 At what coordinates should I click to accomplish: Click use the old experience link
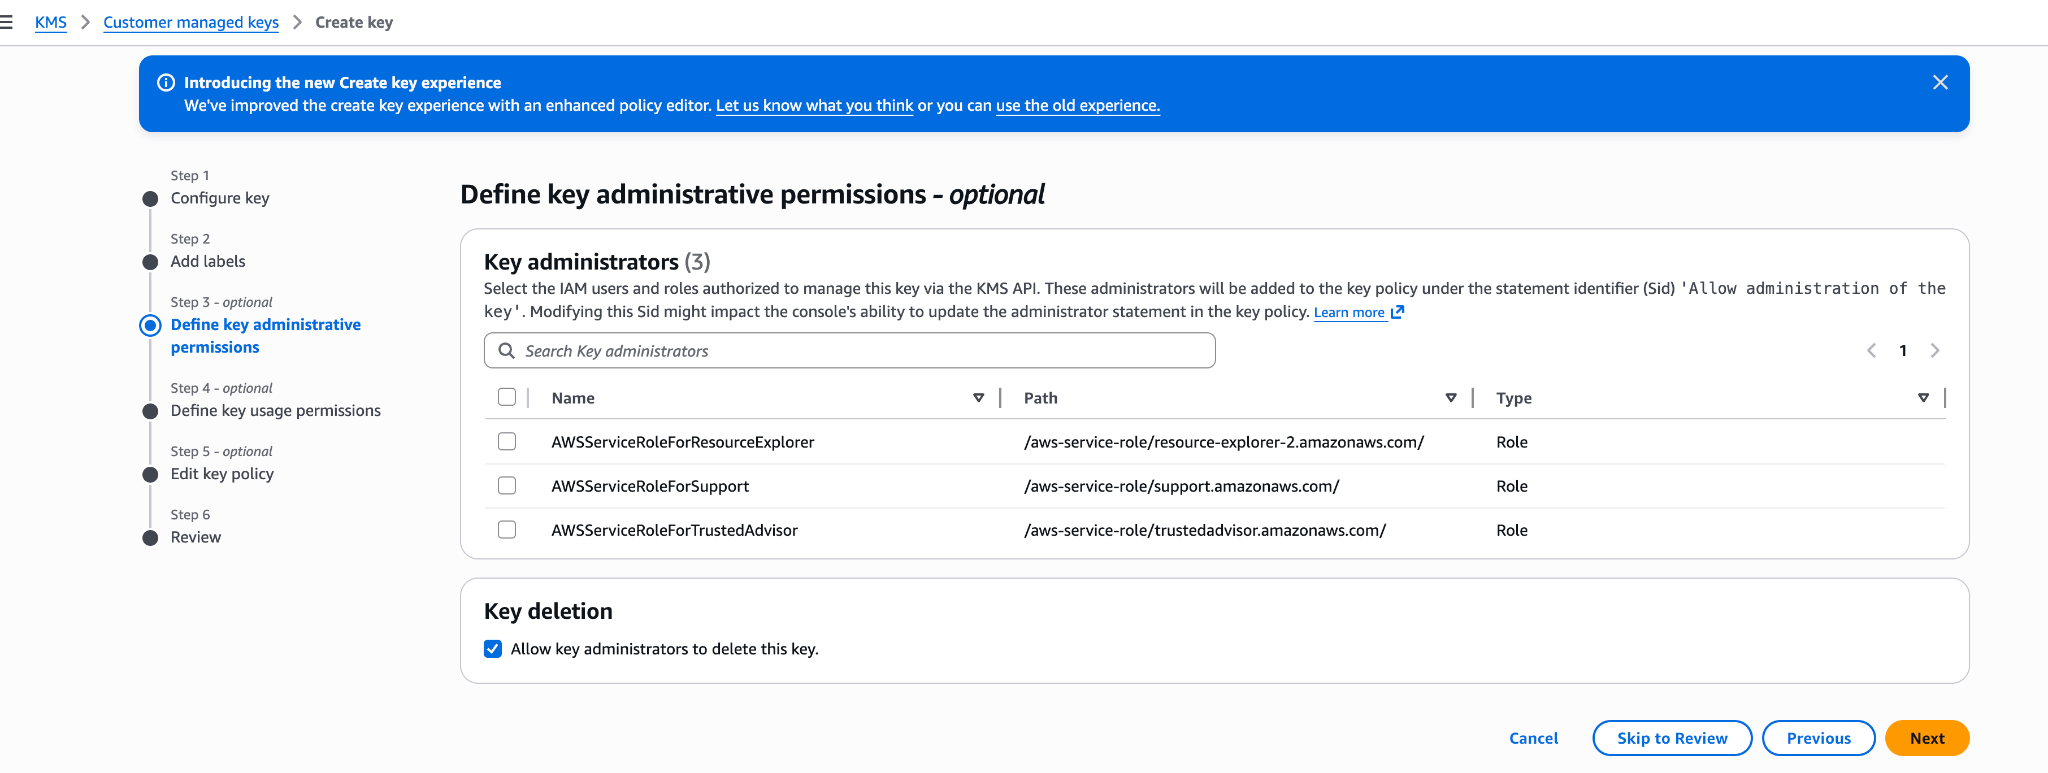coord(1078,105)
